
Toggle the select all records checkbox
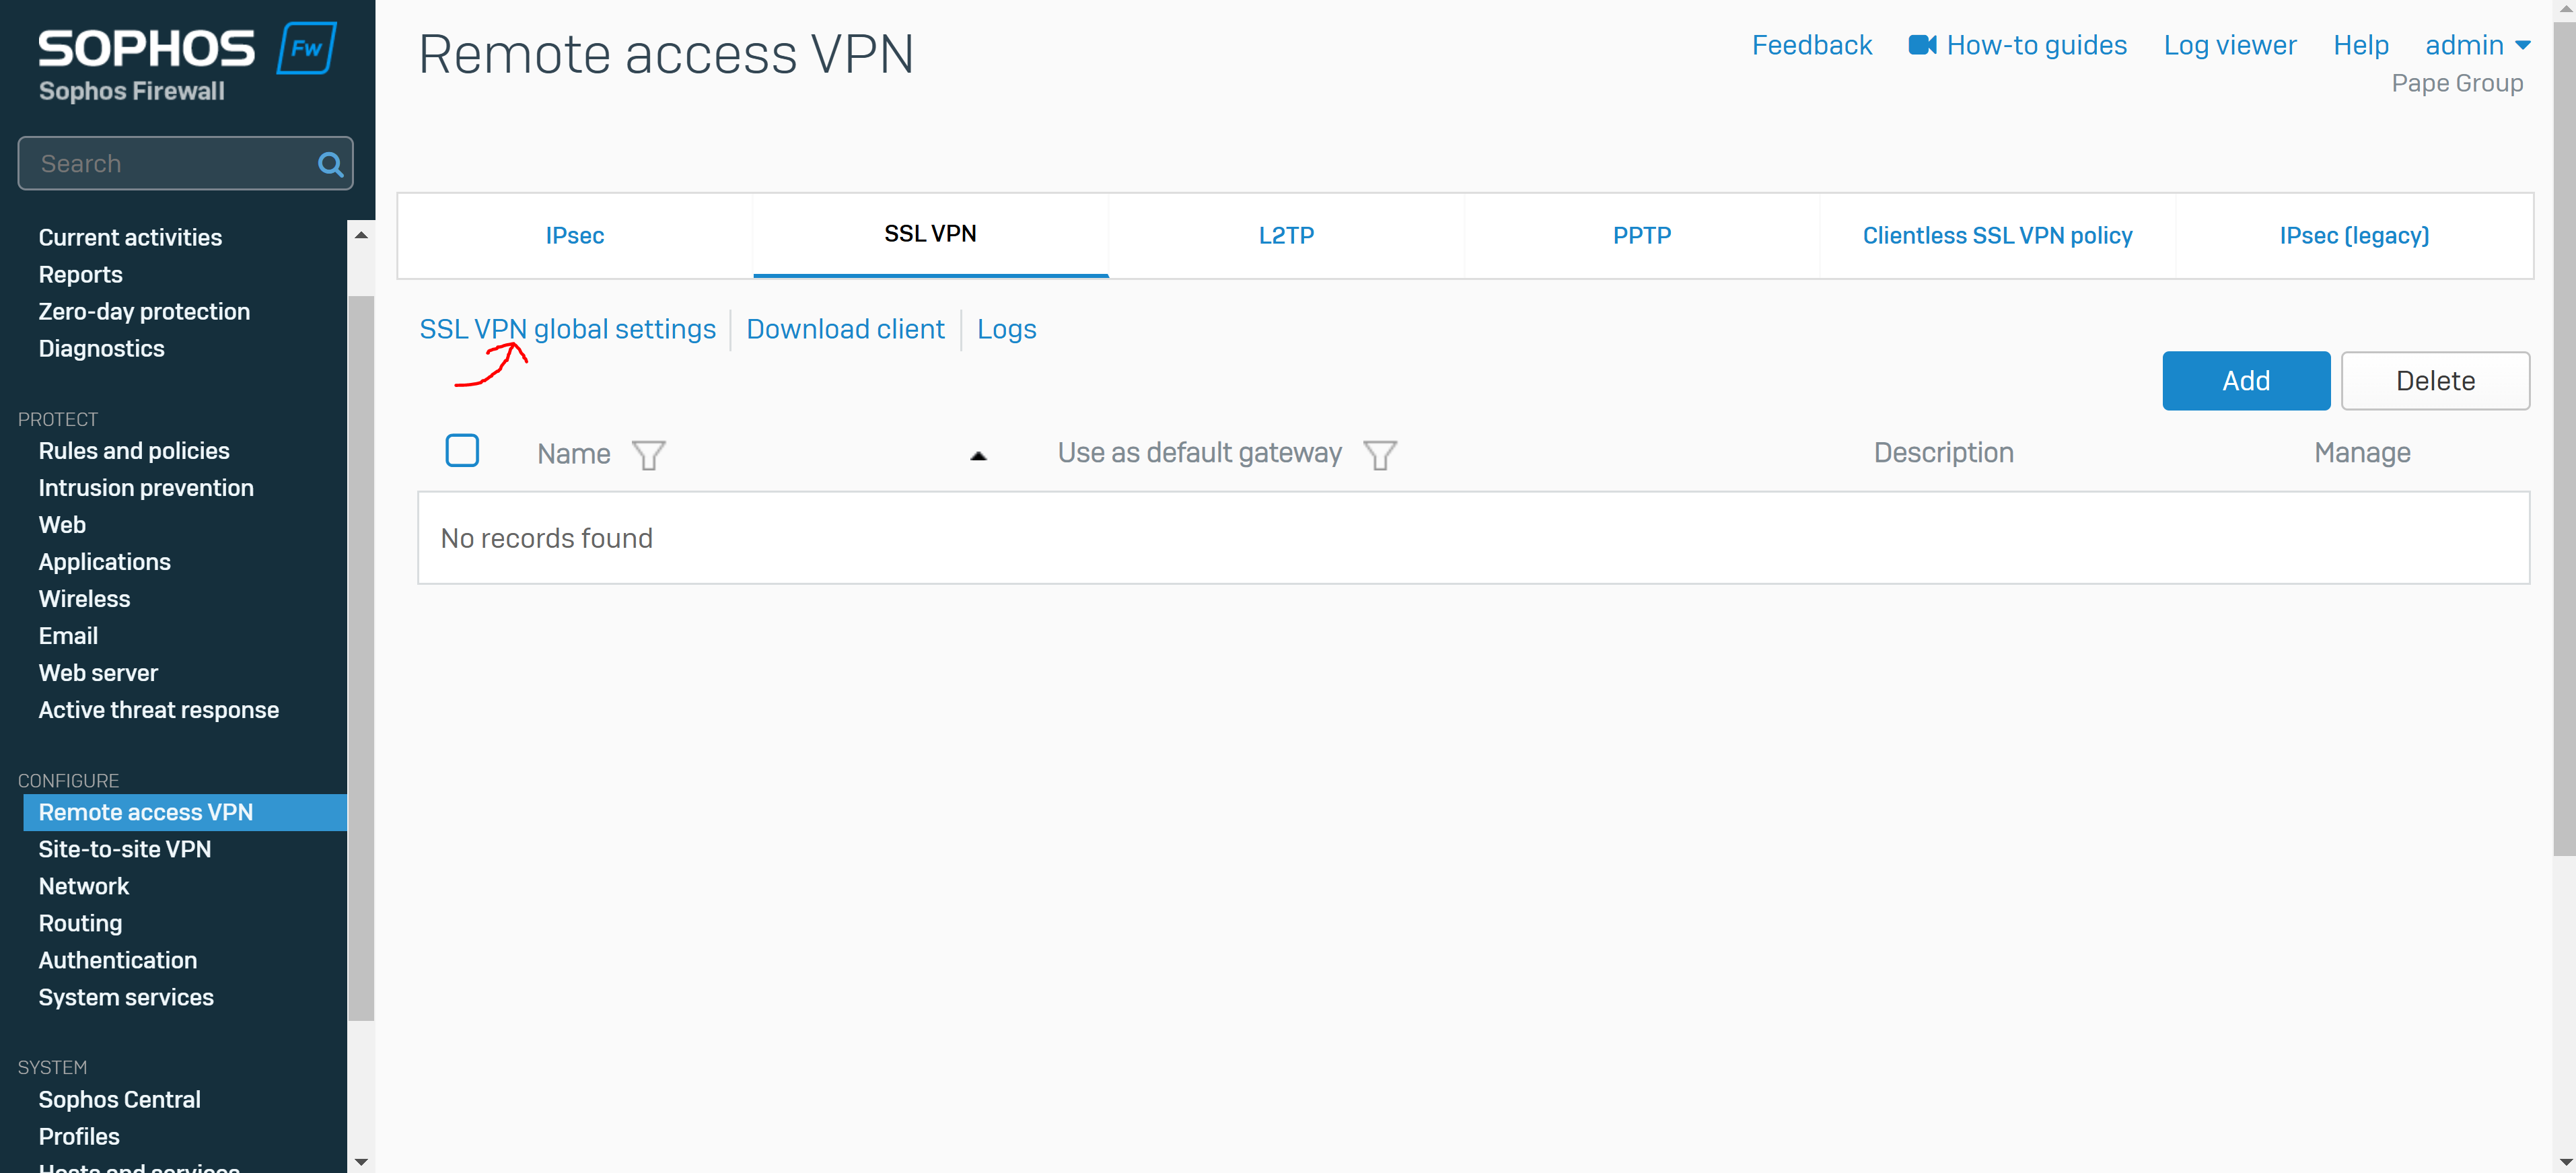(462, 451)
